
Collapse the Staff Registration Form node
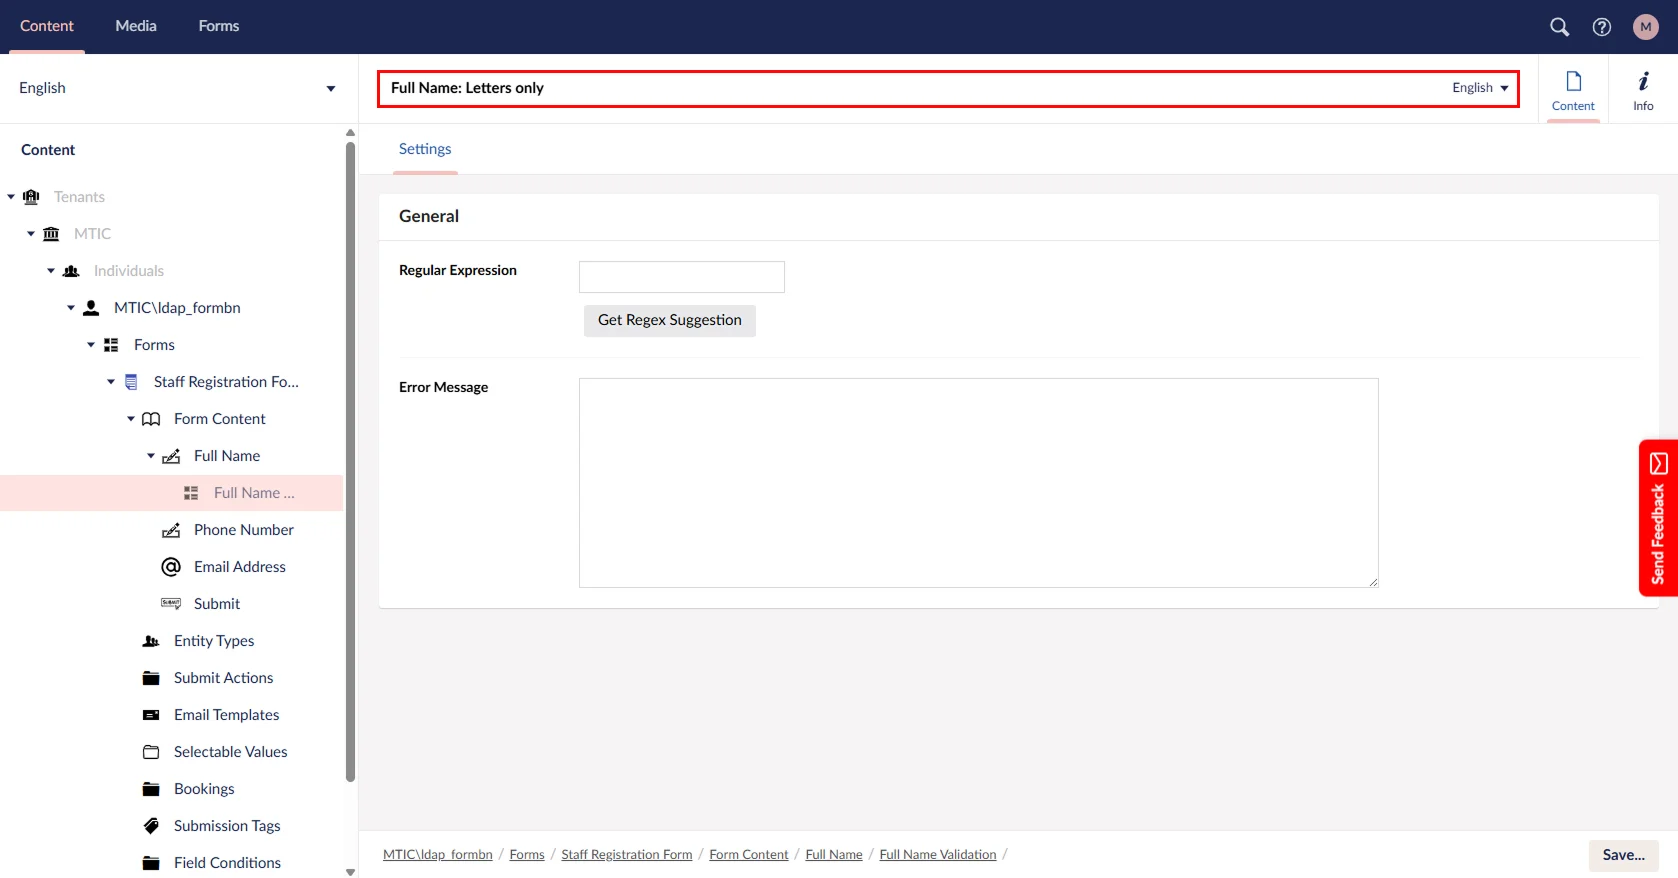[111, 382]
